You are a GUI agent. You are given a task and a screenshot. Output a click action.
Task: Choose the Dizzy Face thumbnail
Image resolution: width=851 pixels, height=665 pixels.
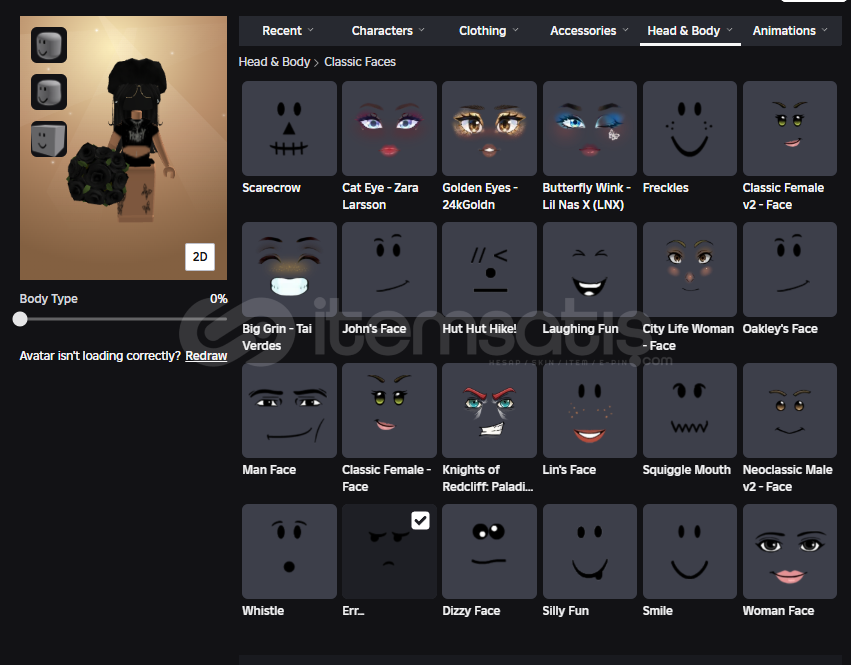[489, 552]
